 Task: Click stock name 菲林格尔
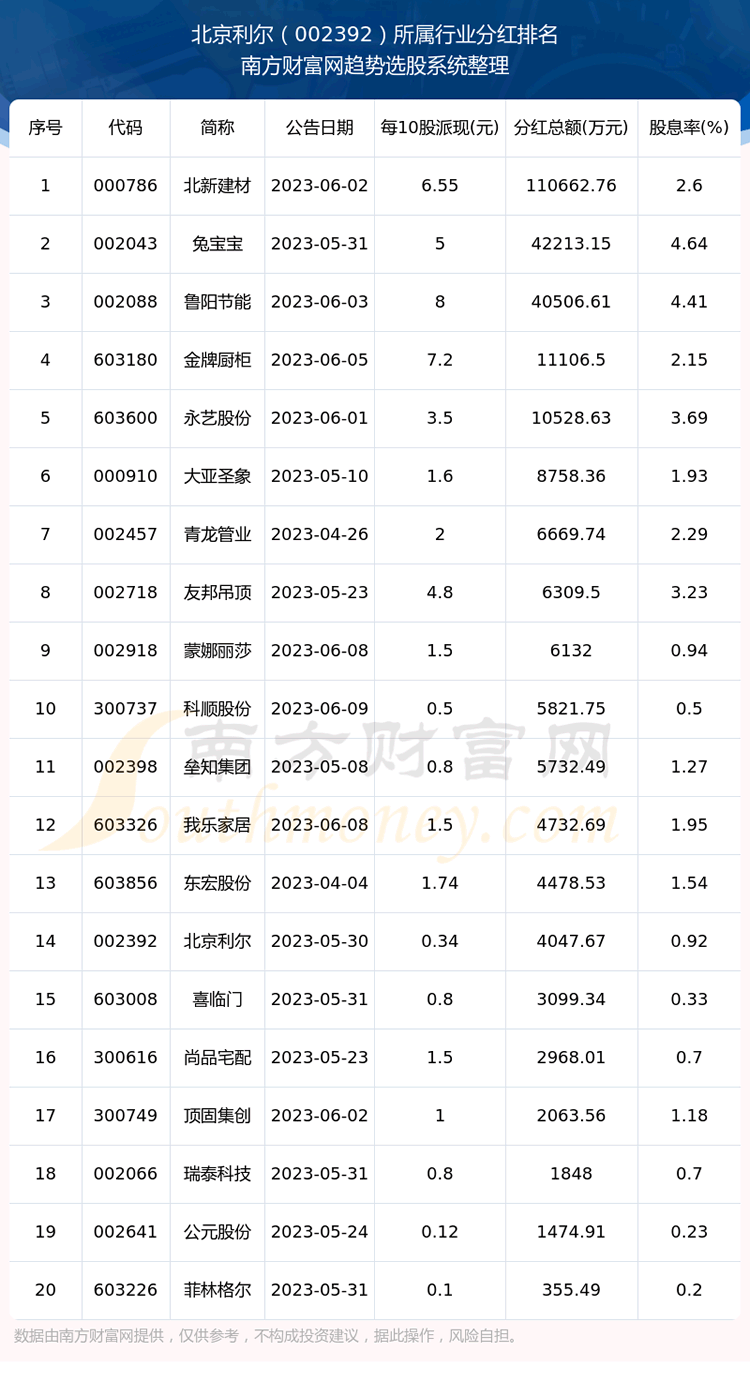tap(217, 1290)
